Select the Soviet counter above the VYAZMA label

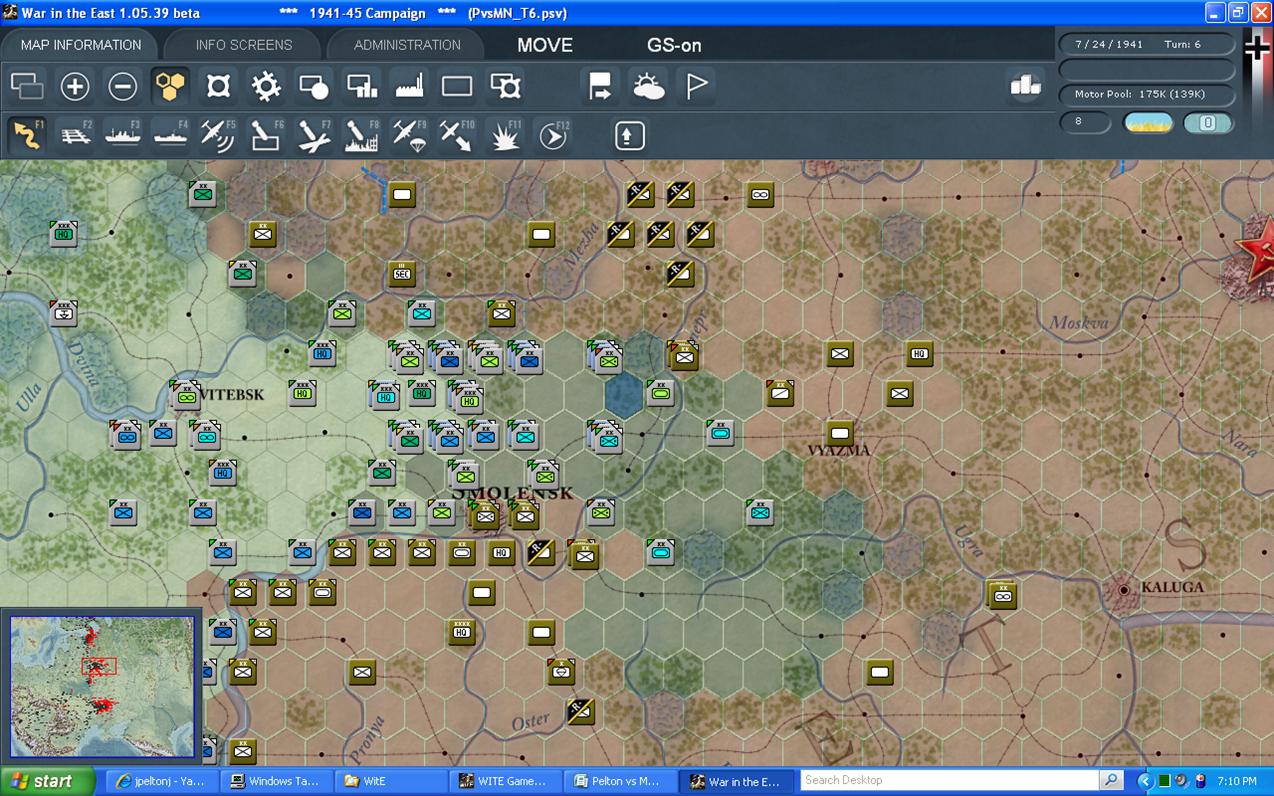(x=840, y=433)
